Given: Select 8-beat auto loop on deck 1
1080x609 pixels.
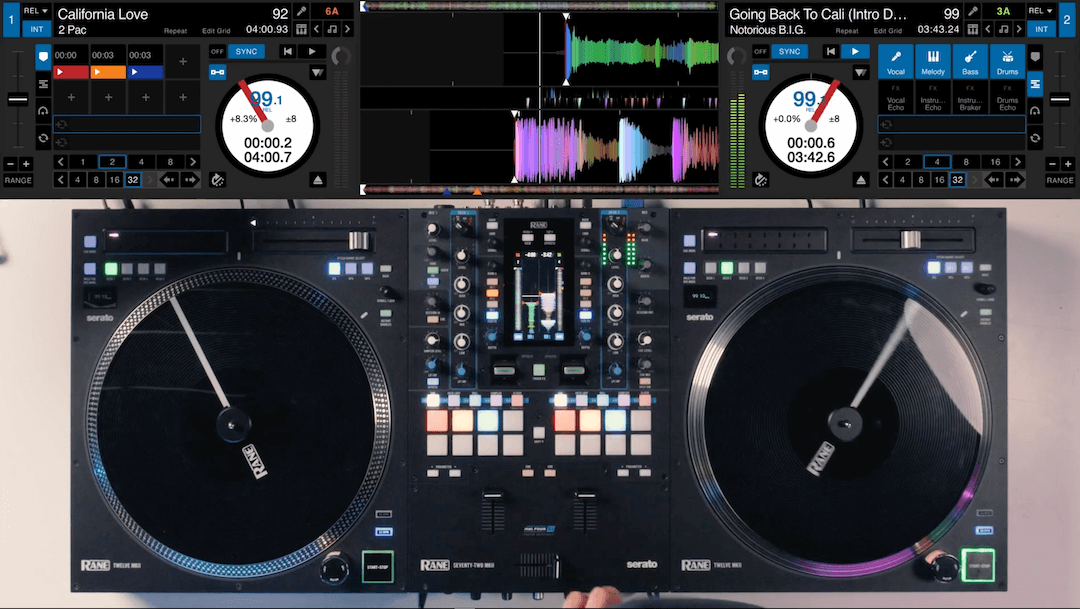Looking at the screenshot, I should tap(170, 162).
